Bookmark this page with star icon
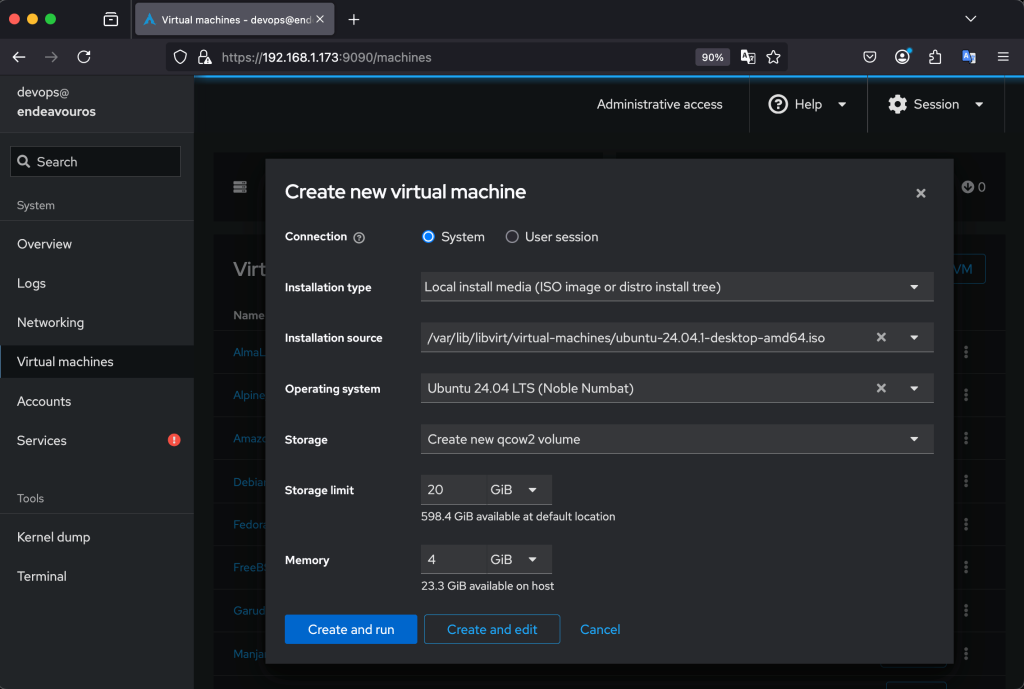 pyautogui.click(x=773, y=57)
